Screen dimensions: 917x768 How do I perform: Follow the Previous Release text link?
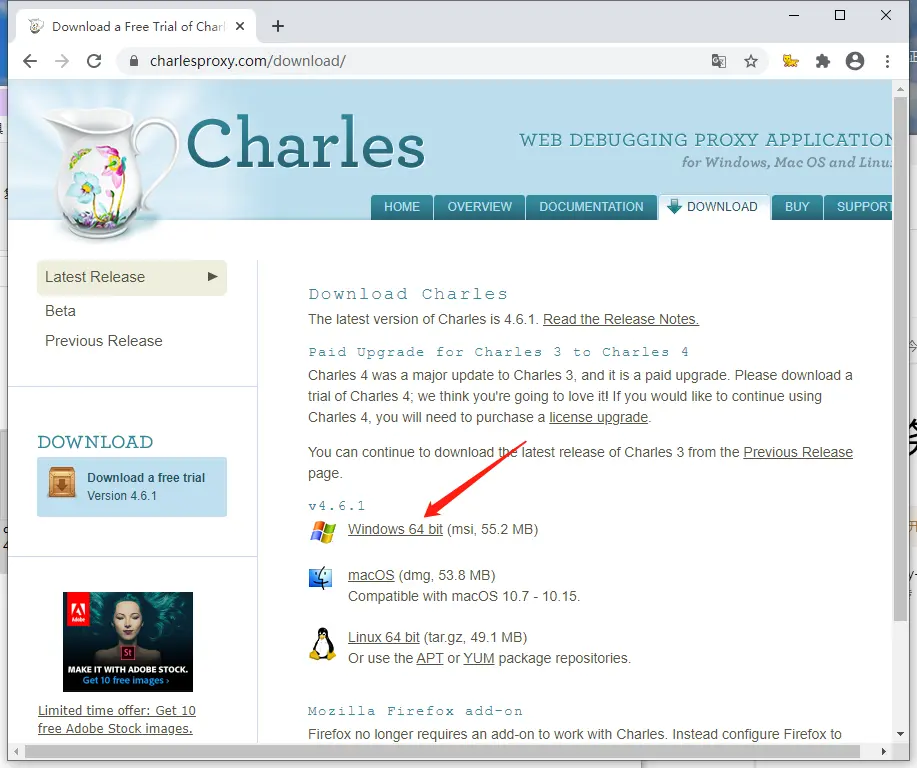(798, 452)
